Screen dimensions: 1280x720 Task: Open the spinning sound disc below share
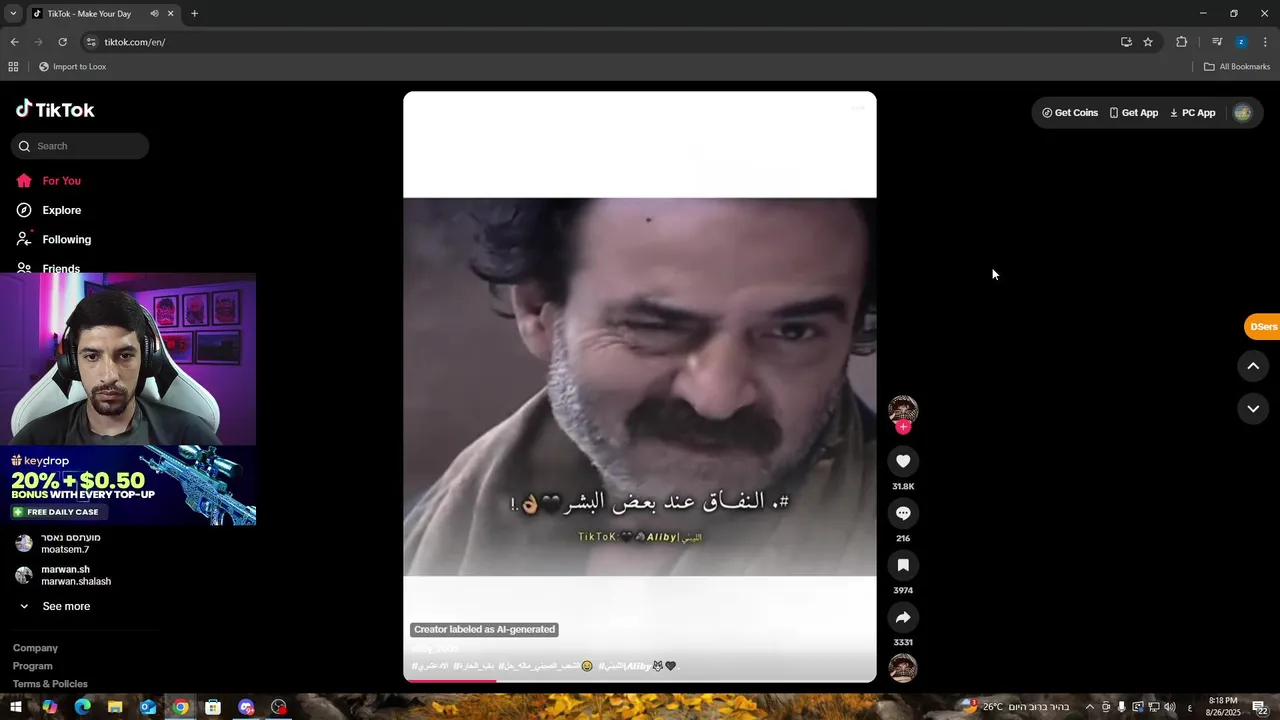tap(903, 667)
